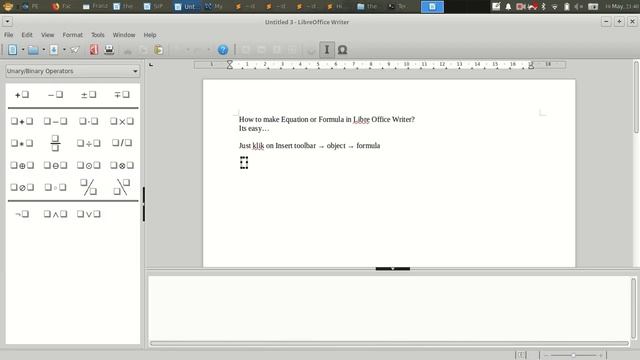This screenshot has height=360, width=640.
Task: Insert the logical AND operator
Action: 56,214
